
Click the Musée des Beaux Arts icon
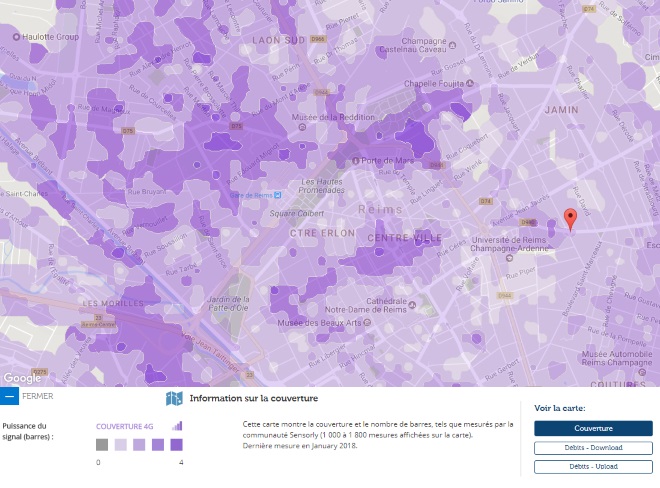tap(367, 323)
